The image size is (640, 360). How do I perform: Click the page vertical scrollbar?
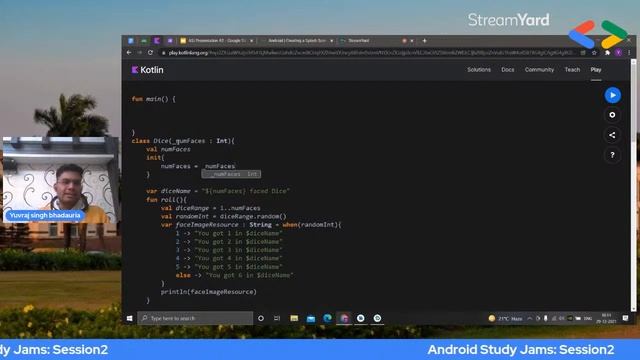tap(633, 184)
